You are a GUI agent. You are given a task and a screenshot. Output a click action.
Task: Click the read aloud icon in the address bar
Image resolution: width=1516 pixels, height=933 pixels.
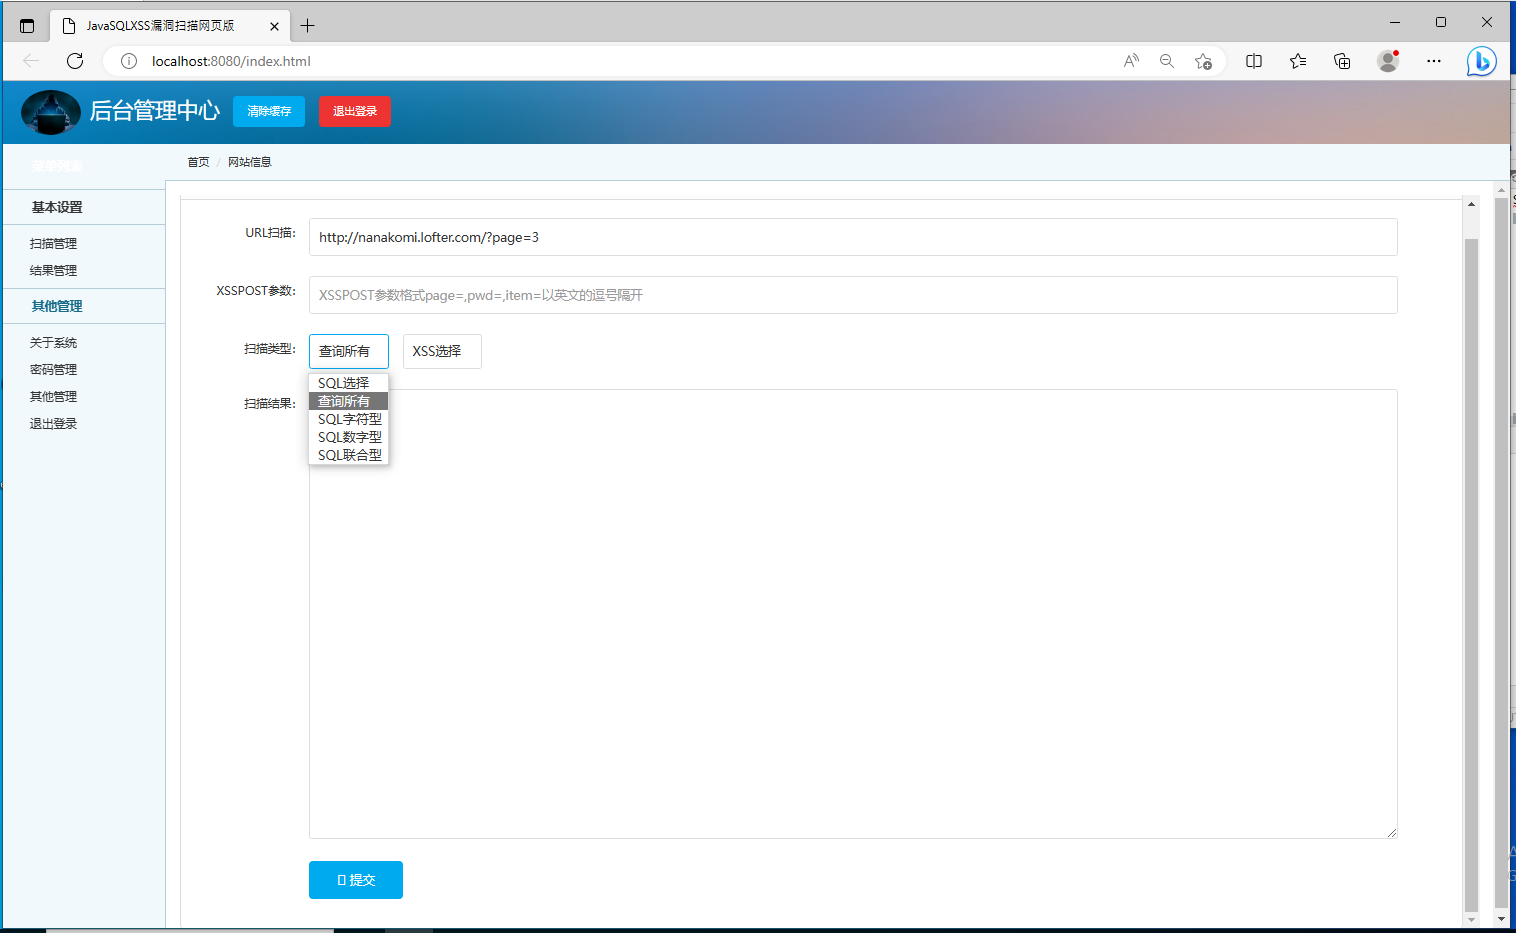pyautogui.click(x=1130, y=61)
